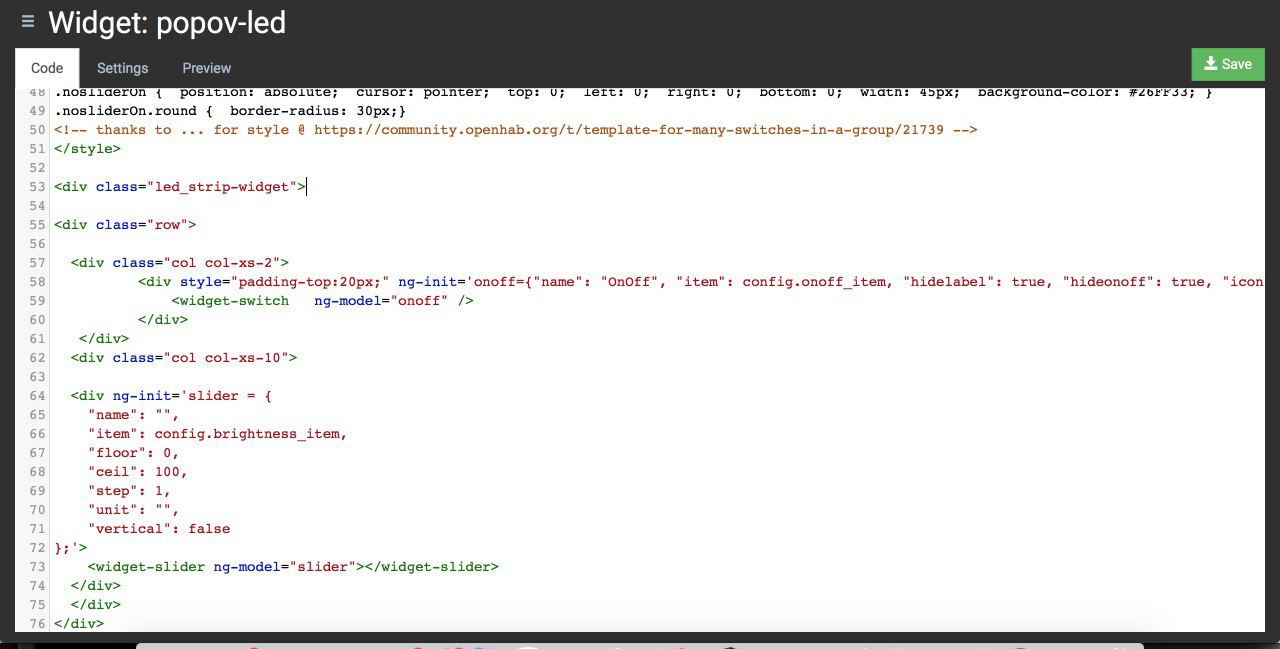
Task: Click the '"ceil": 100,' line
Action: click(137, 472)
